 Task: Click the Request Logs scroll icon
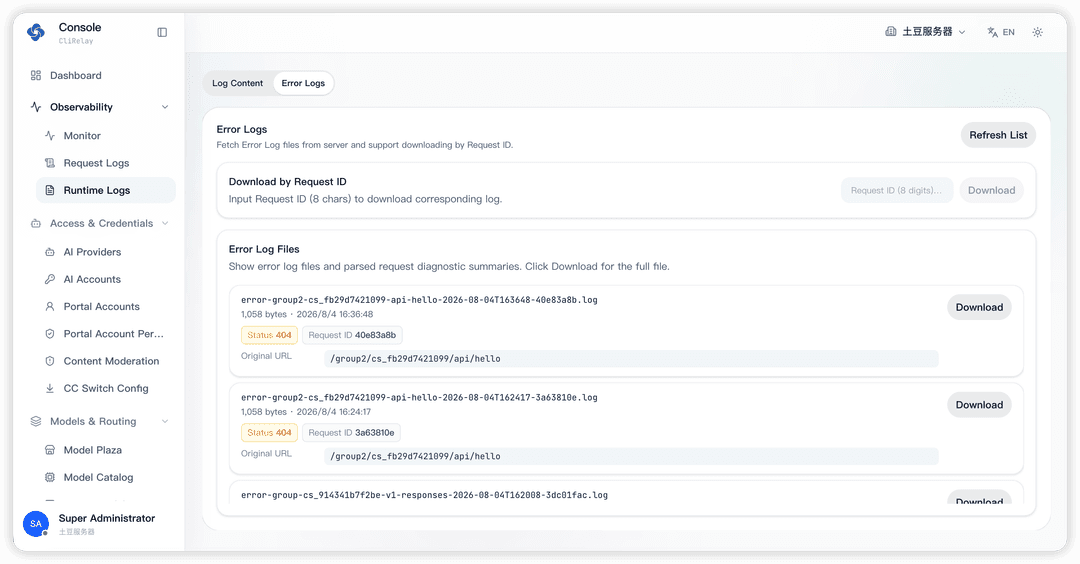tap(50, 163)
